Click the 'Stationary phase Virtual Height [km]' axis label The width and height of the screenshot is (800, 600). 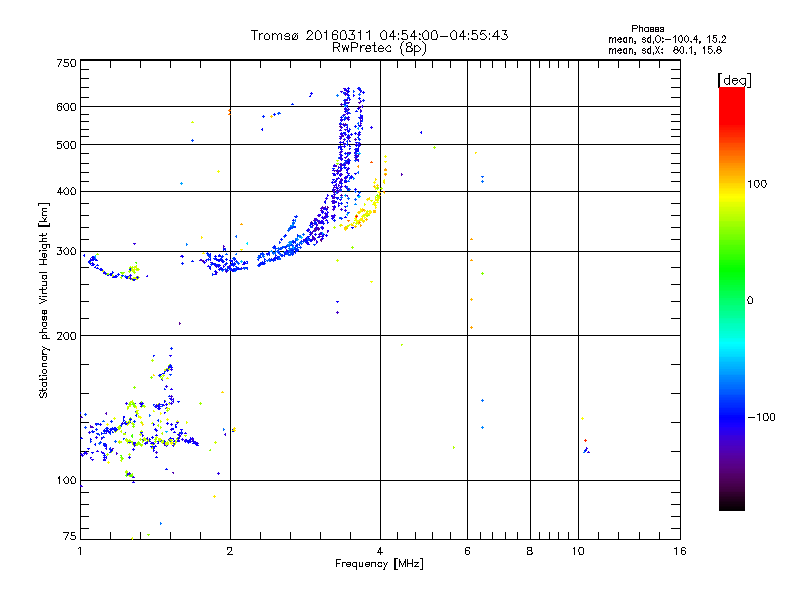tap(44, 301)
